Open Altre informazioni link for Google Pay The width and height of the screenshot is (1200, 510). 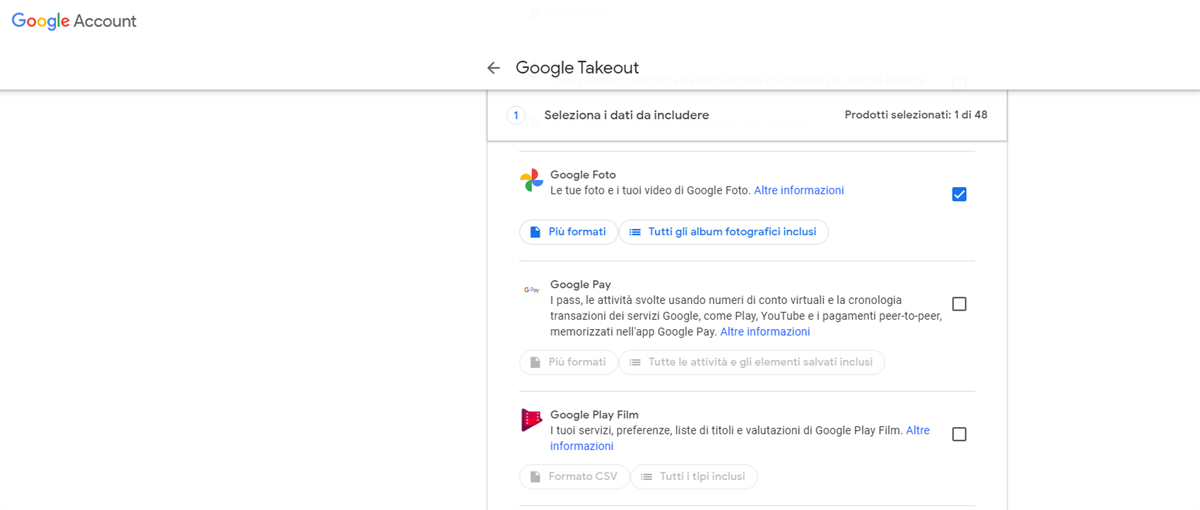click(765, 332)
